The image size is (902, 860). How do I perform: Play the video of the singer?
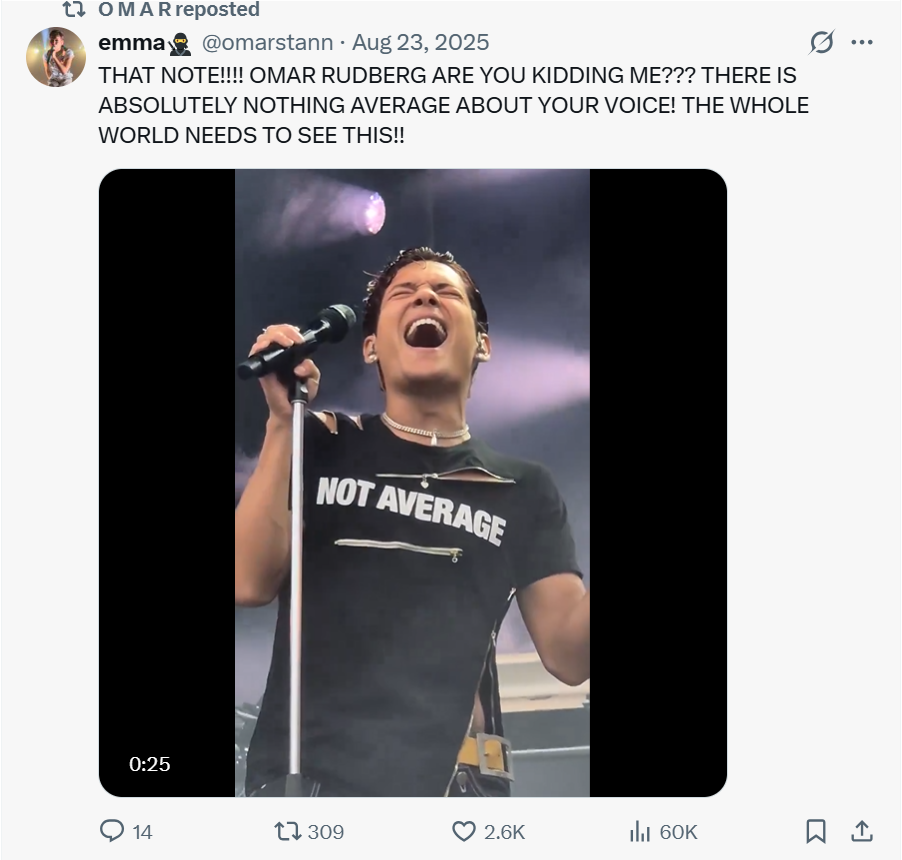412,482
